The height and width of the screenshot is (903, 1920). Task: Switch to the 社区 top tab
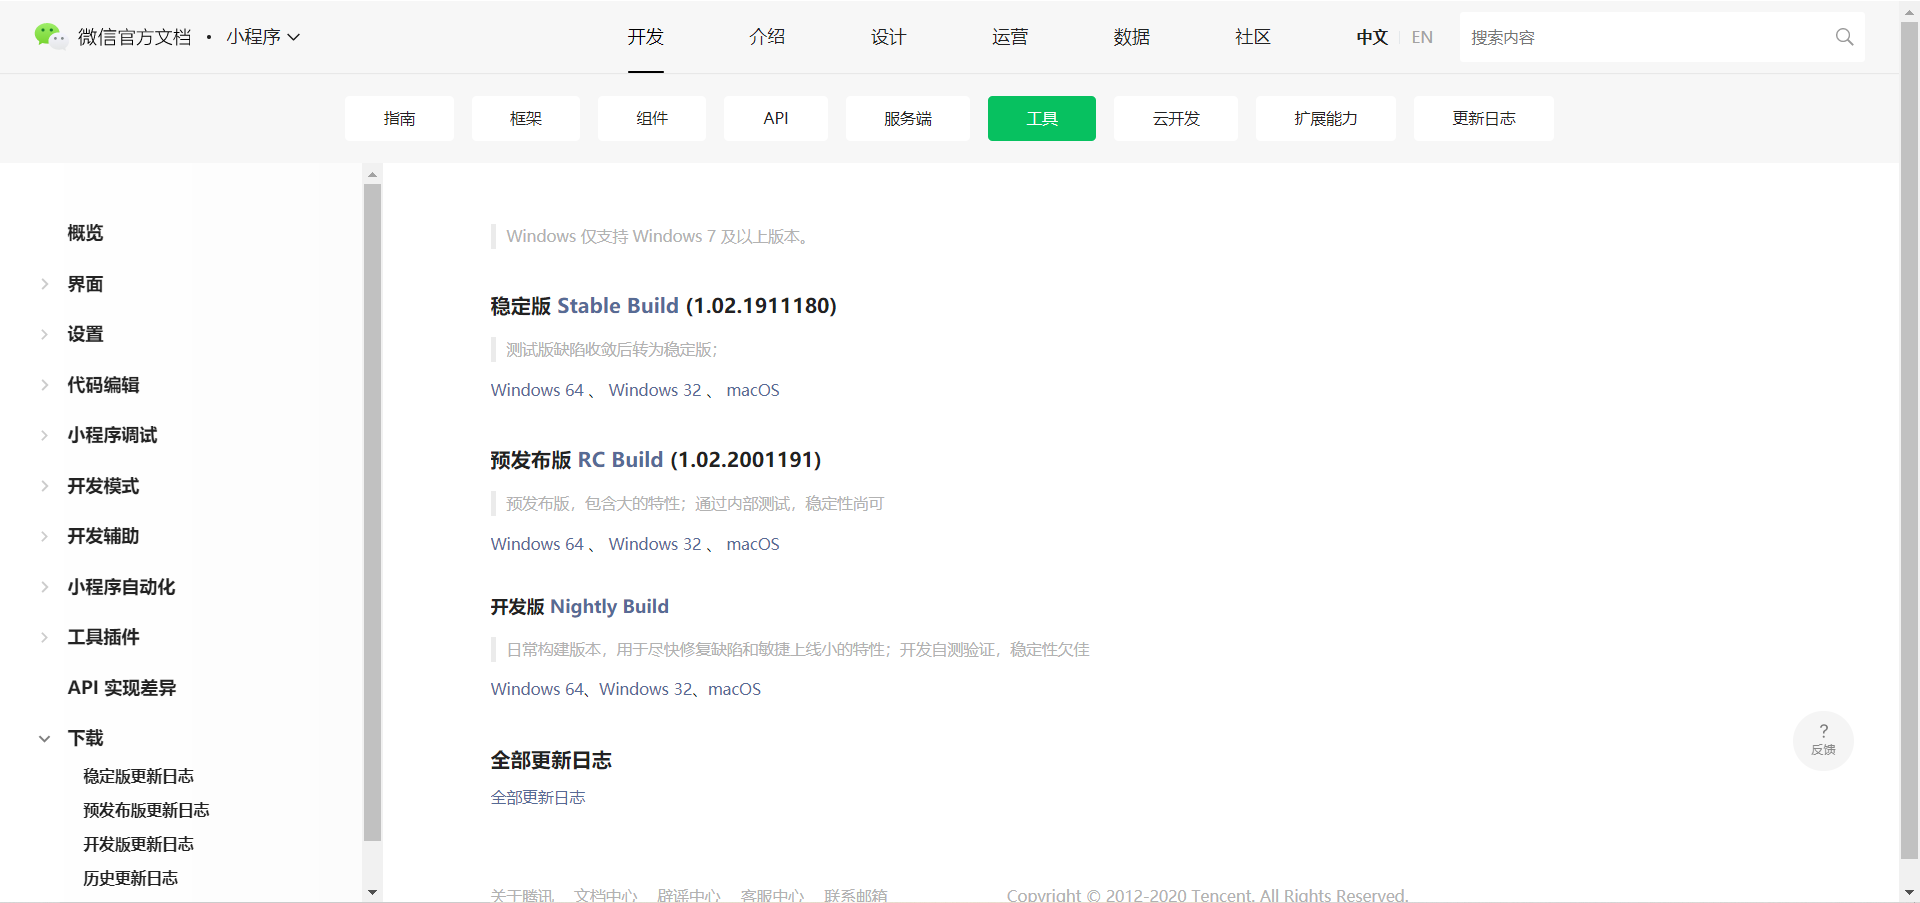(1253, 37)
